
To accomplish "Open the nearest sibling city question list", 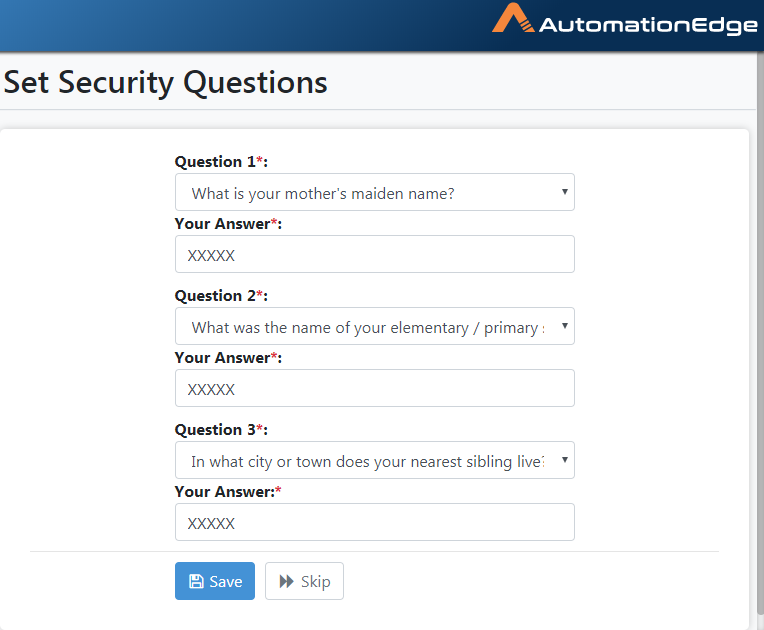I will [x=375, y=460].
